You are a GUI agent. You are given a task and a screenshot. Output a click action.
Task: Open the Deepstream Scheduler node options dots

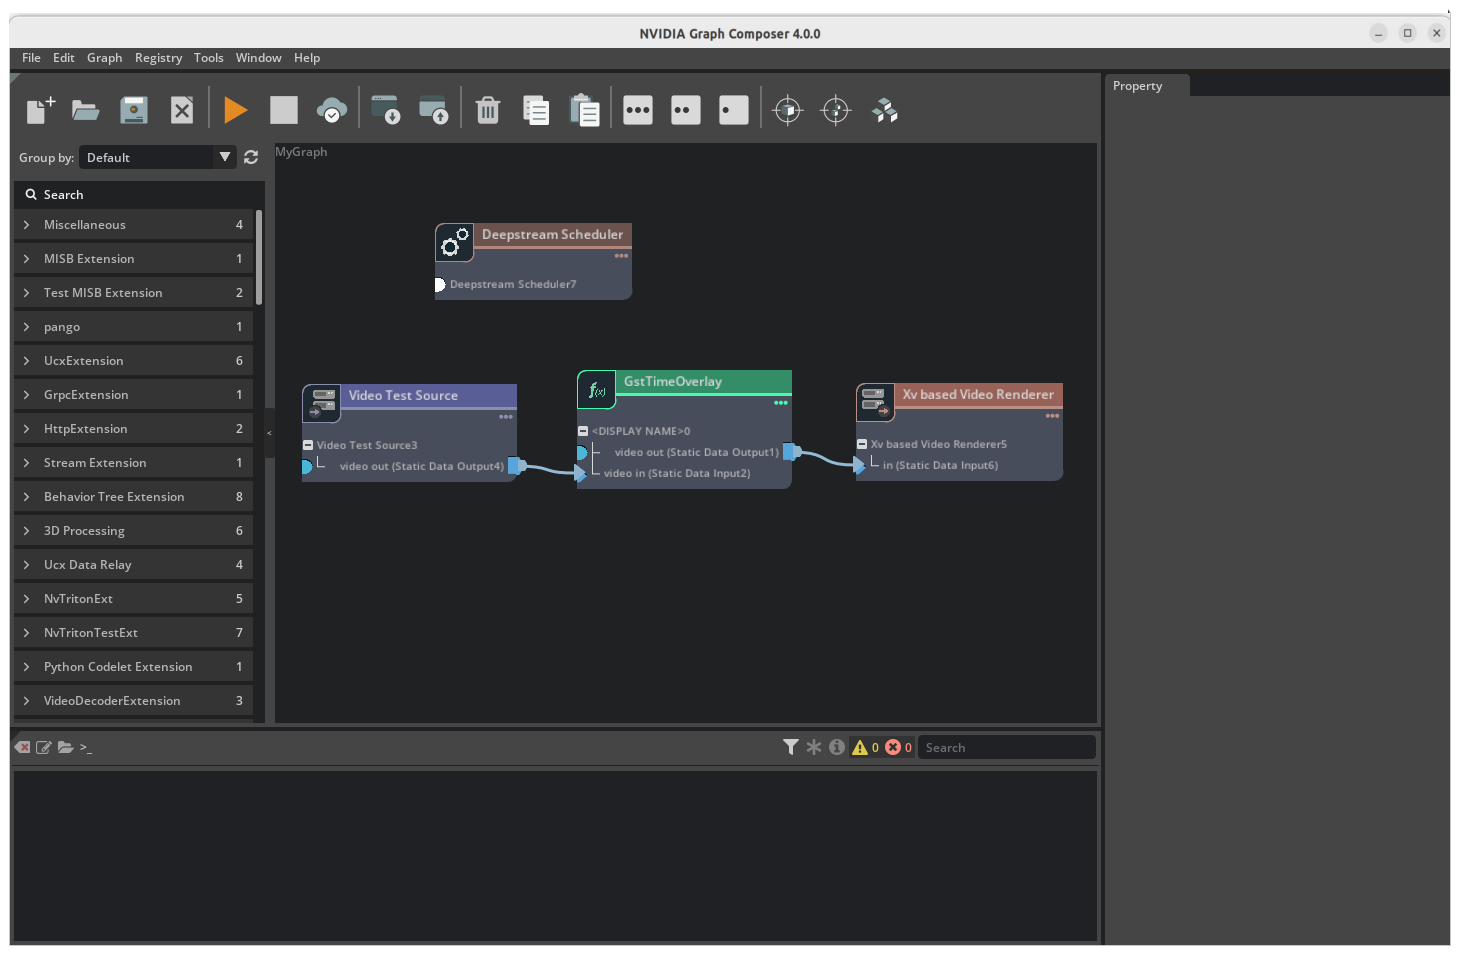(x=621, y=256)
